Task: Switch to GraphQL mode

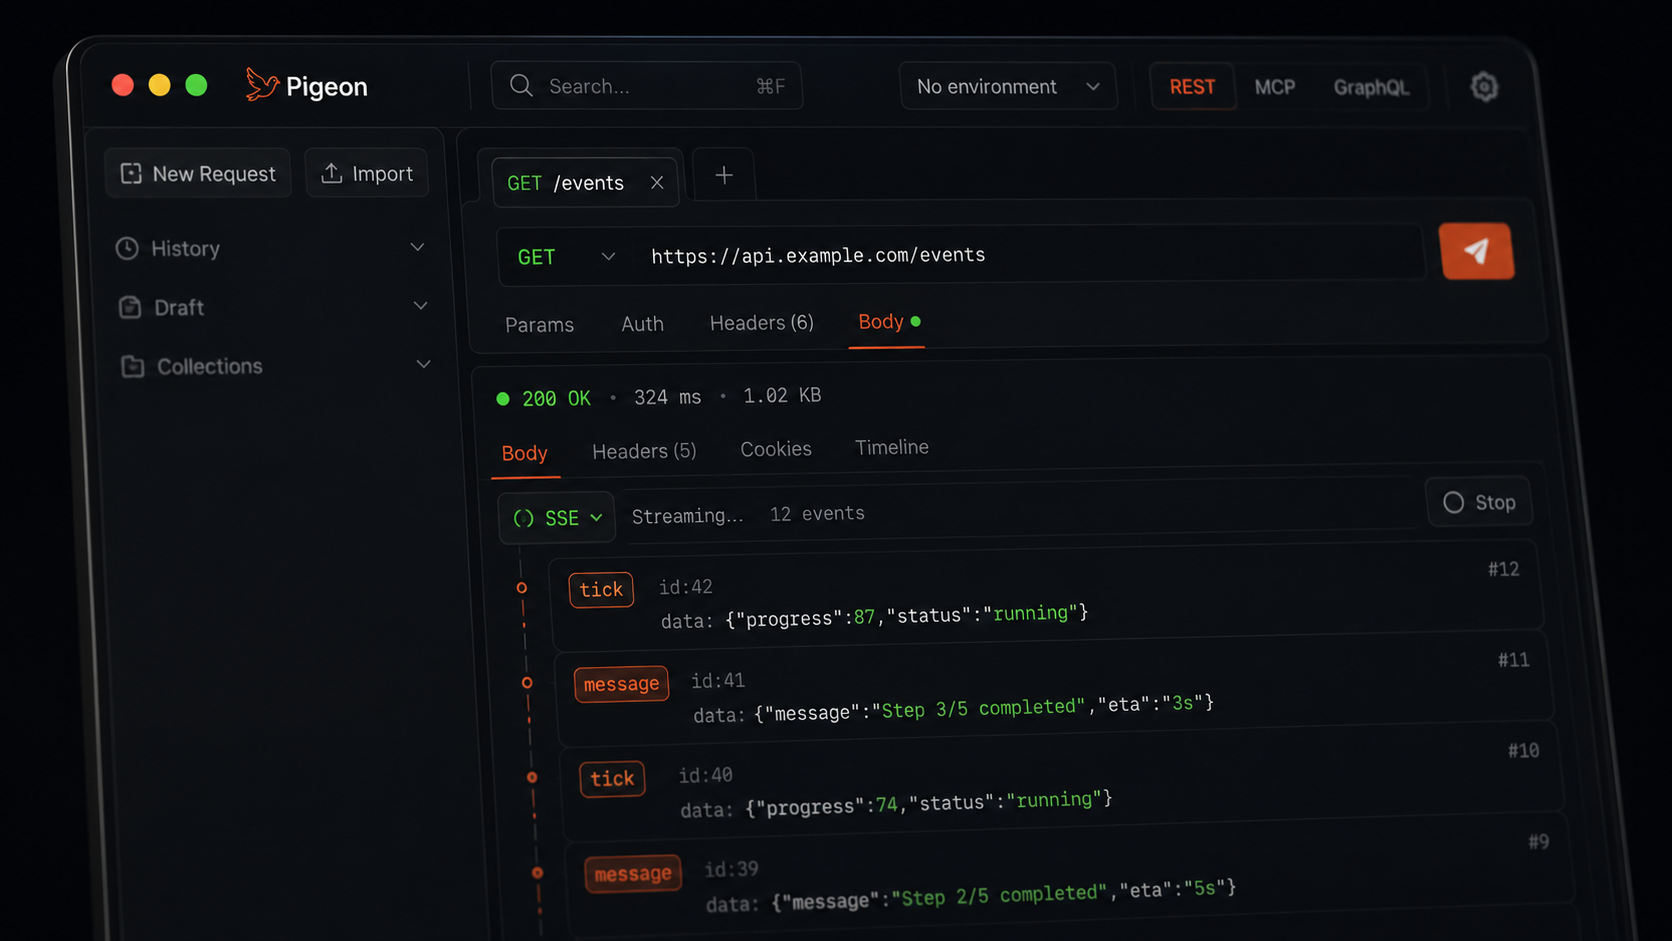Action: pos(1371,88)
